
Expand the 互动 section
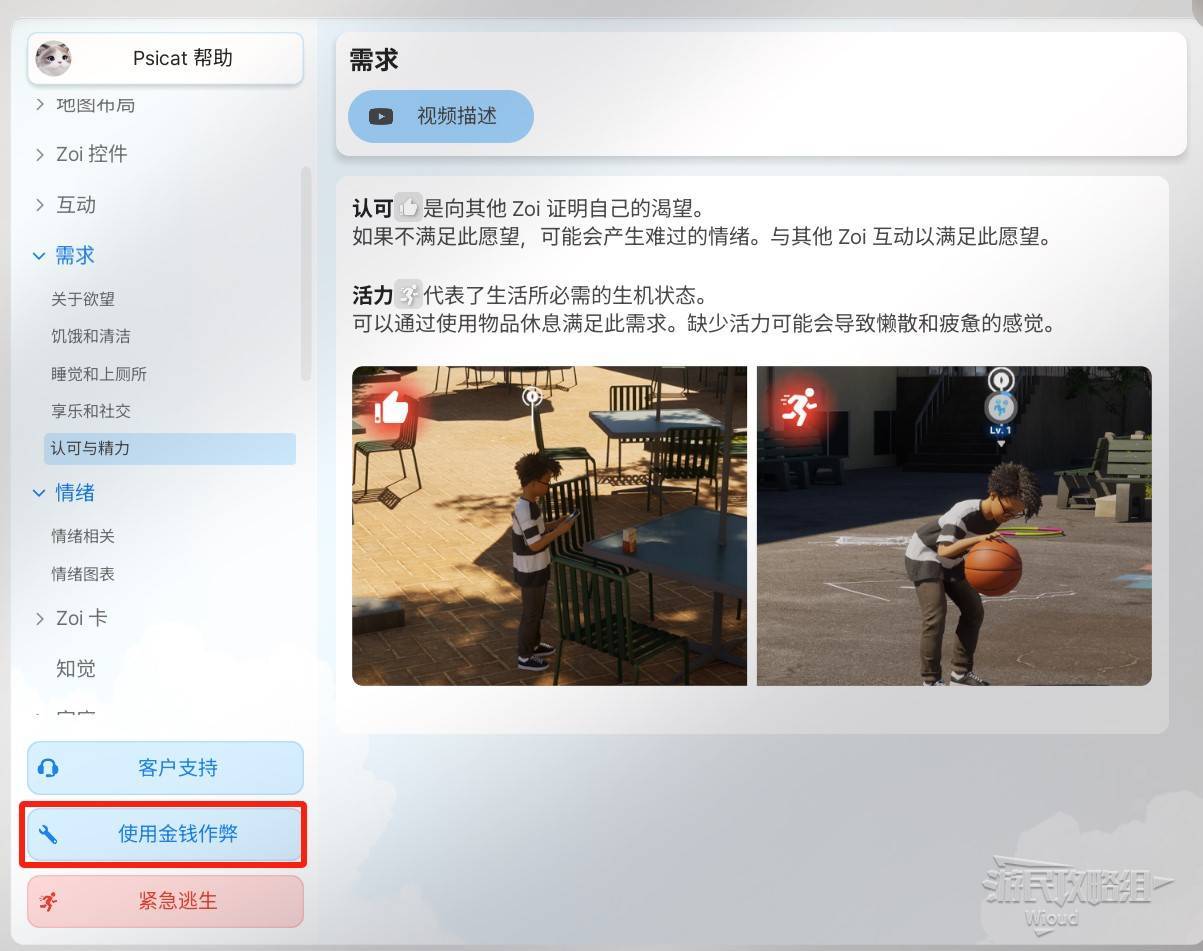(40, 205)
